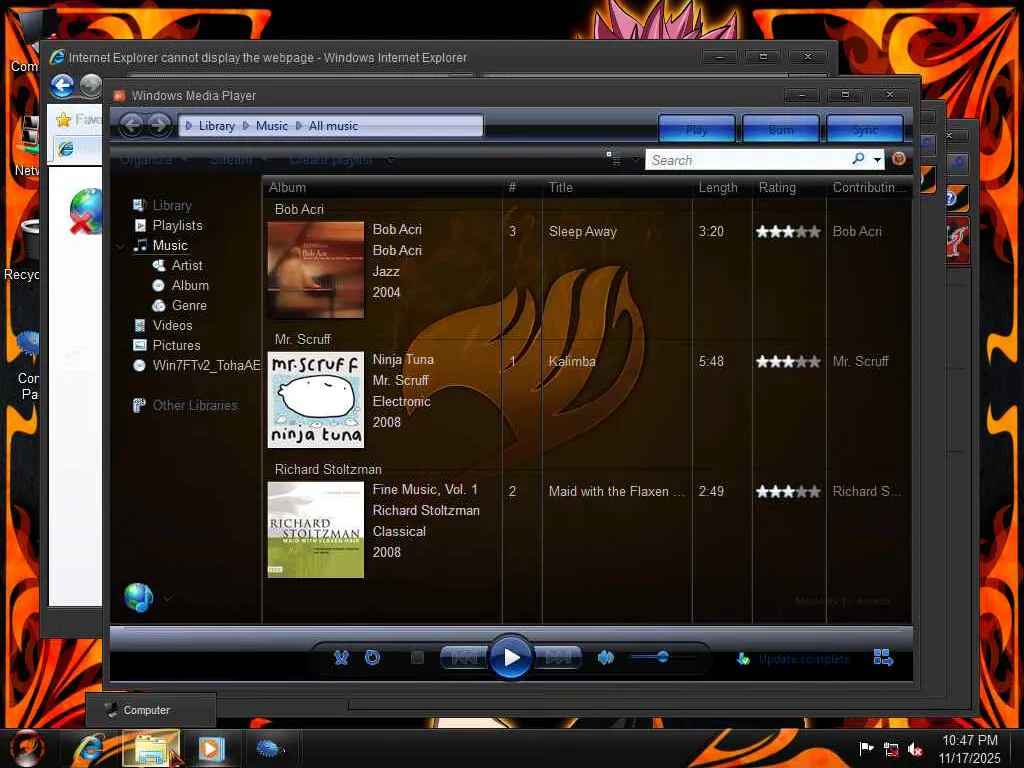
Task: Select Maid with the Flaxen track
Action: click(x=616, y=491)
